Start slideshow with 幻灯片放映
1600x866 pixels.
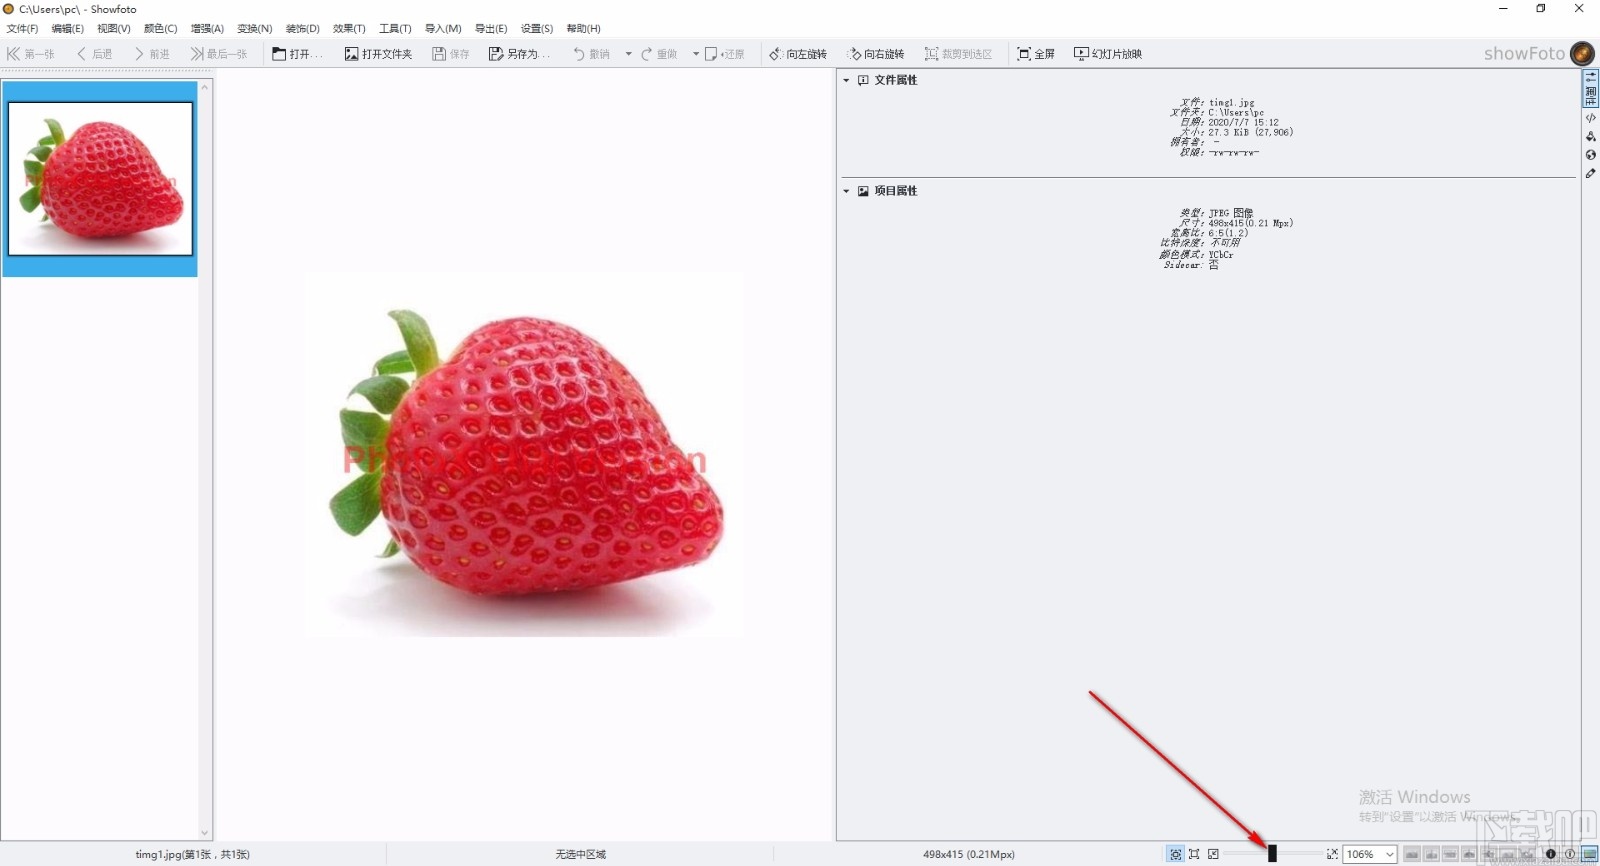click(1108, 54)
